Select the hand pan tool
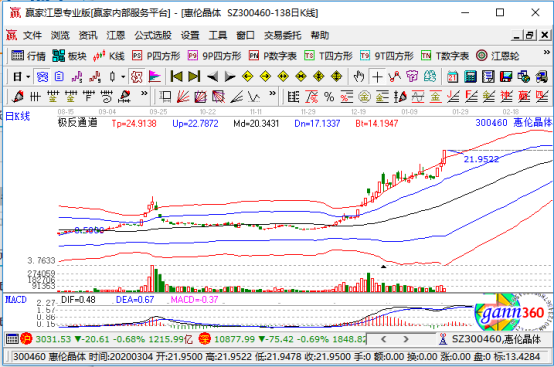 (x=359, y=77)
